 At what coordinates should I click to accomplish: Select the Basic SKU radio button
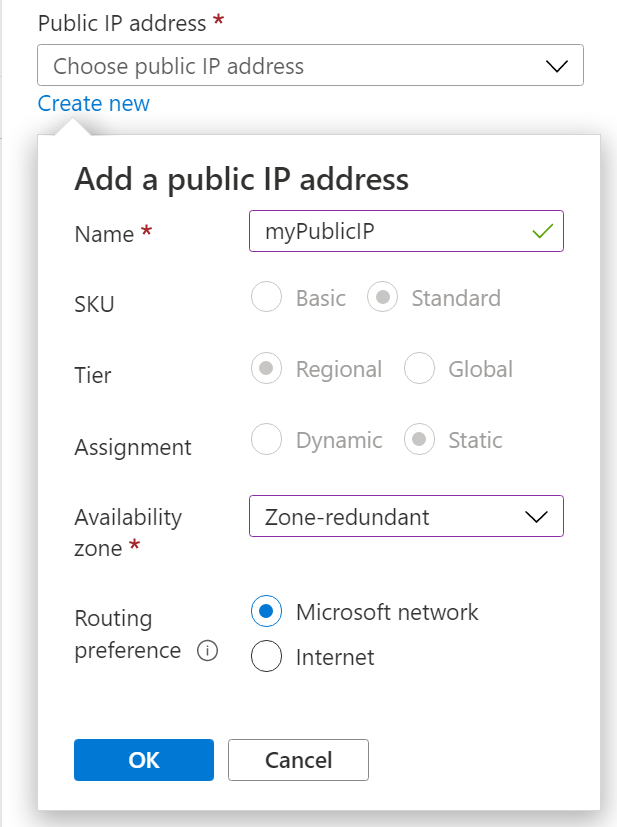[x=266, y=297]
